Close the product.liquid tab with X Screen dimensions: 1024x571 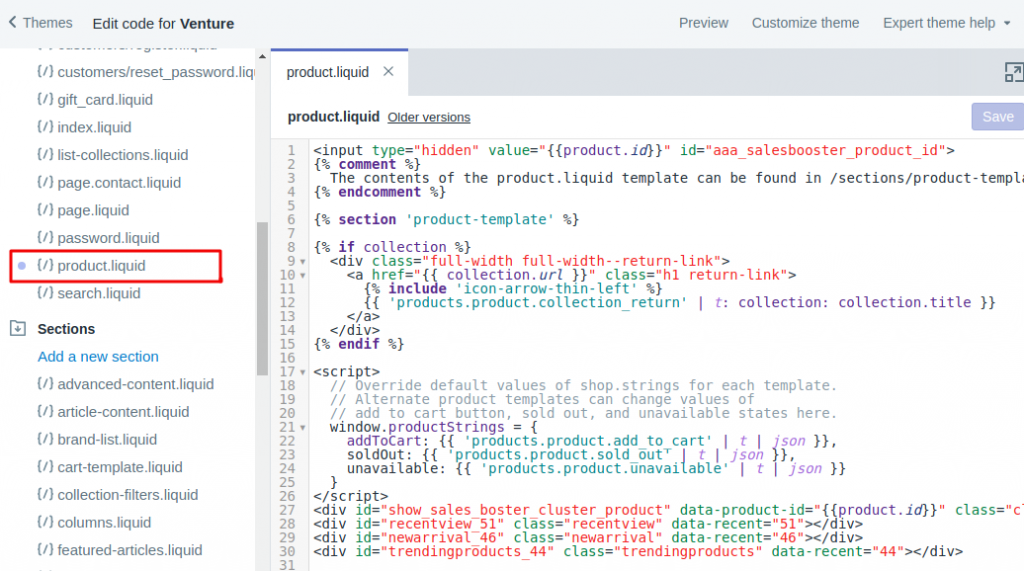pos(388,72)
